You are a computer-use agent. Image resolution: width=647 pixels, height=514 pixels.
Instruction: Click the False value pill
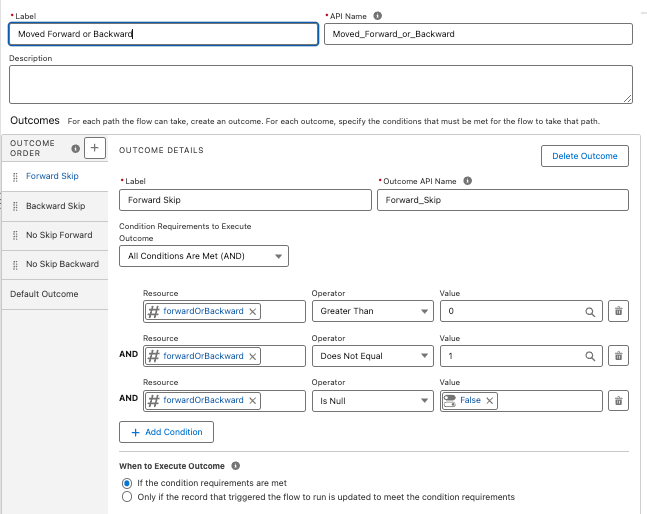click(x=470, y=400)
